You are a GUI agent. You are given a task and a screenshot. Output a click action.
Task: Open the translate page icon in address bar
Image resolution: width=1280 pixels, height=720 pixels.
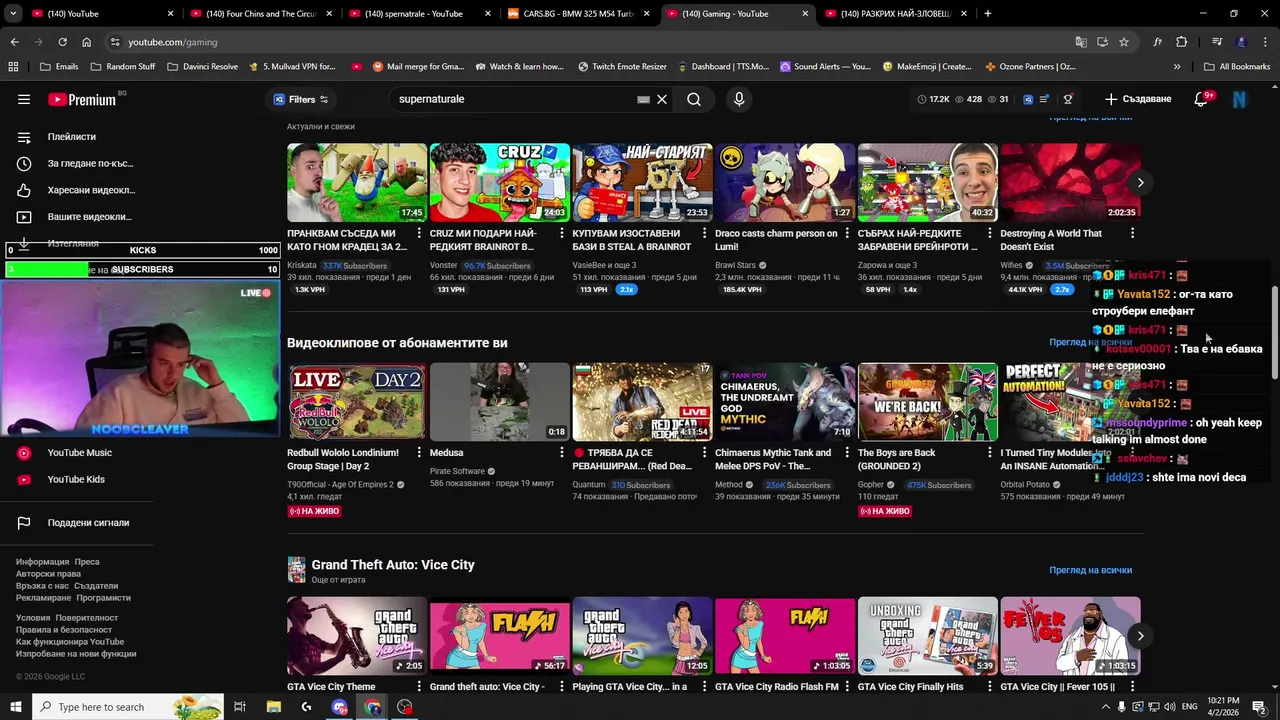click(x=1081, y=42)
